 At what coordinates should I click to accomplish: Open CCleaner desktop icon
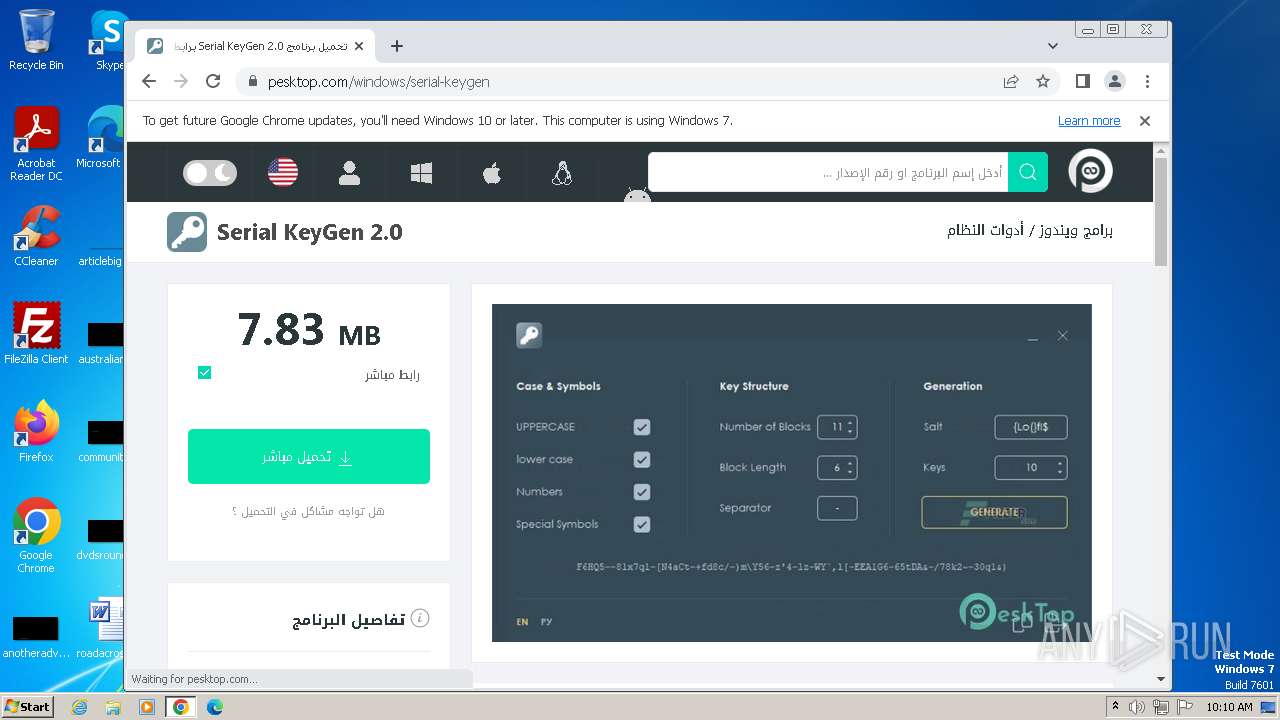(36, 236)
